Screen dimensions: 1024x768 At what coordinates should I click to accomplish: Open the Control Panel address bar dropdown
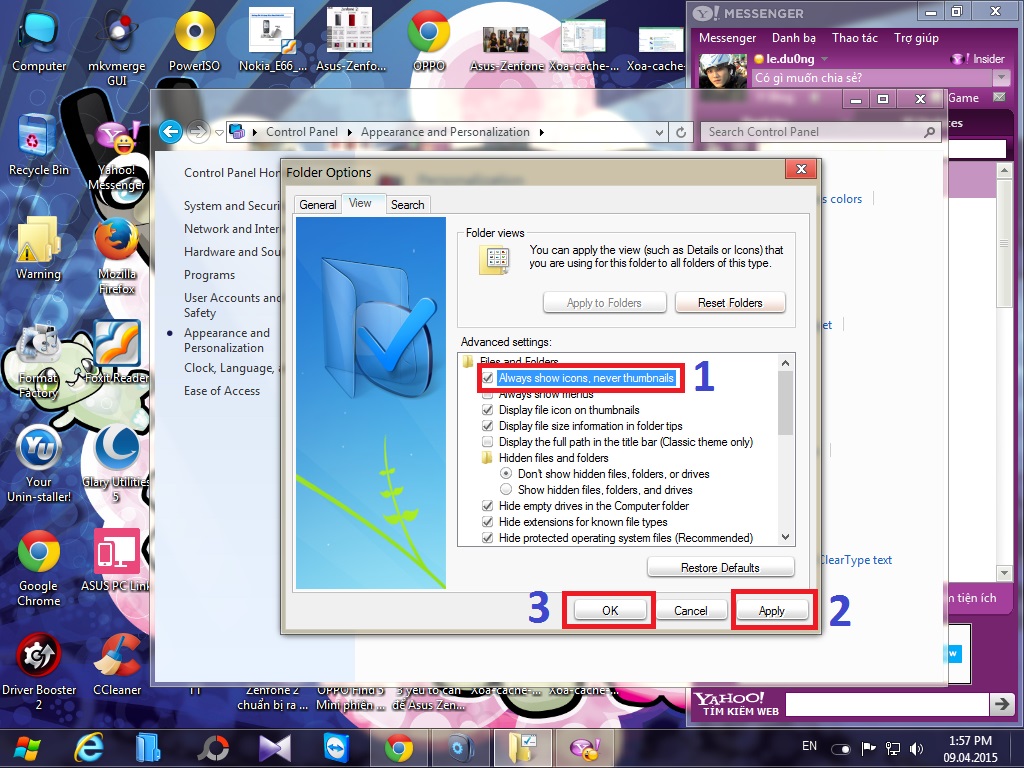pyautogui.click(x=657, y=131)
